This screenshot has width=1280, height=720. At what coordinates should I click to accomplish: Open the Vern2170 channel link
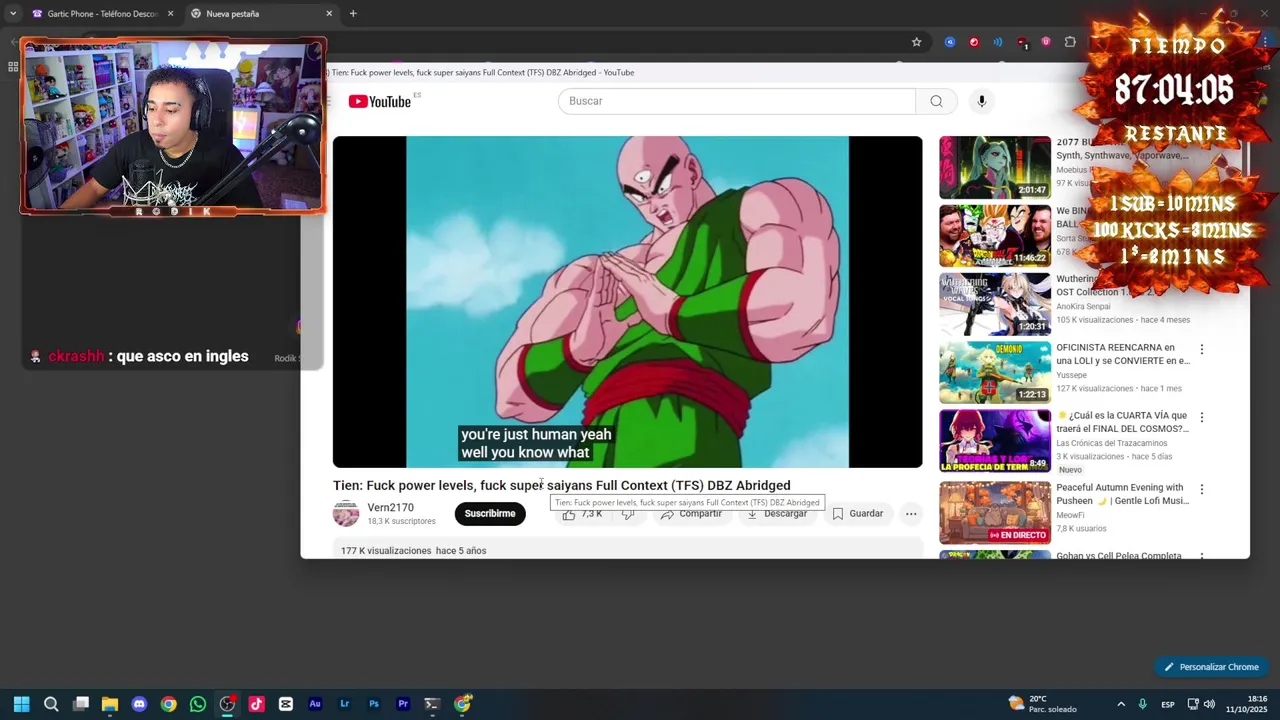pyautogui.click(x=390, y=508)
